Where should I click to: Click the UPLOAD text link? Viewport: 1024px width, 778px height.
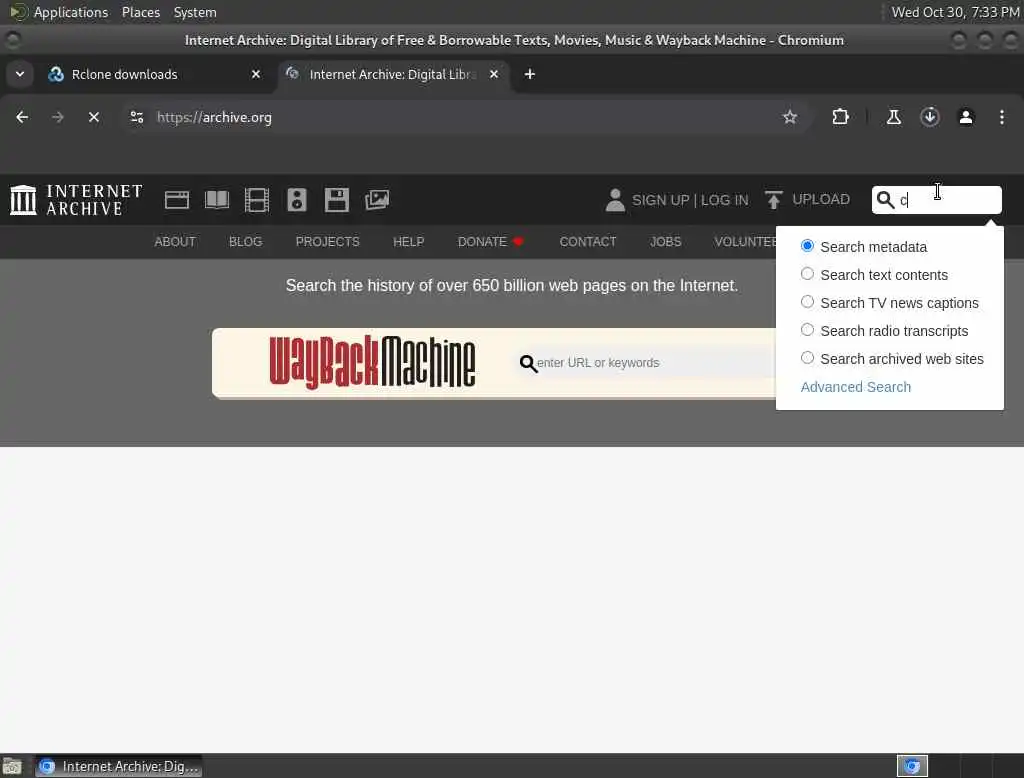pyautogui.click(x=821, y=199)
